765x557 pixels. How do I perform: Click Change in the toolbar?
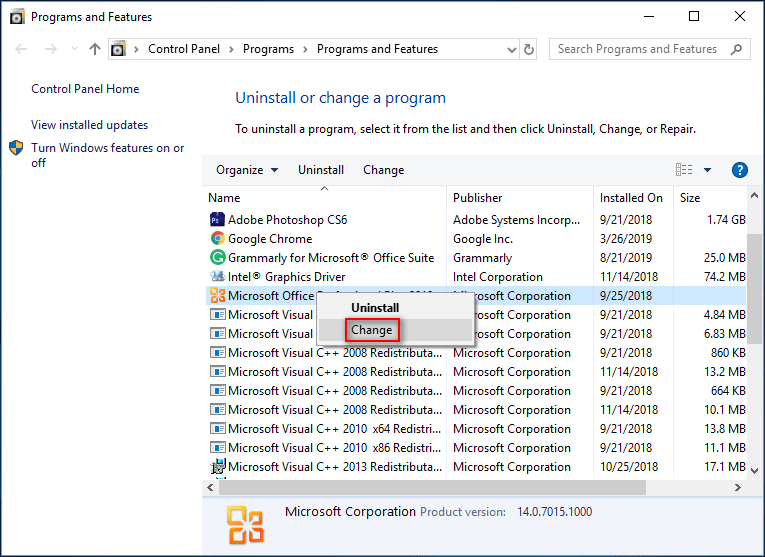(383, 170)
